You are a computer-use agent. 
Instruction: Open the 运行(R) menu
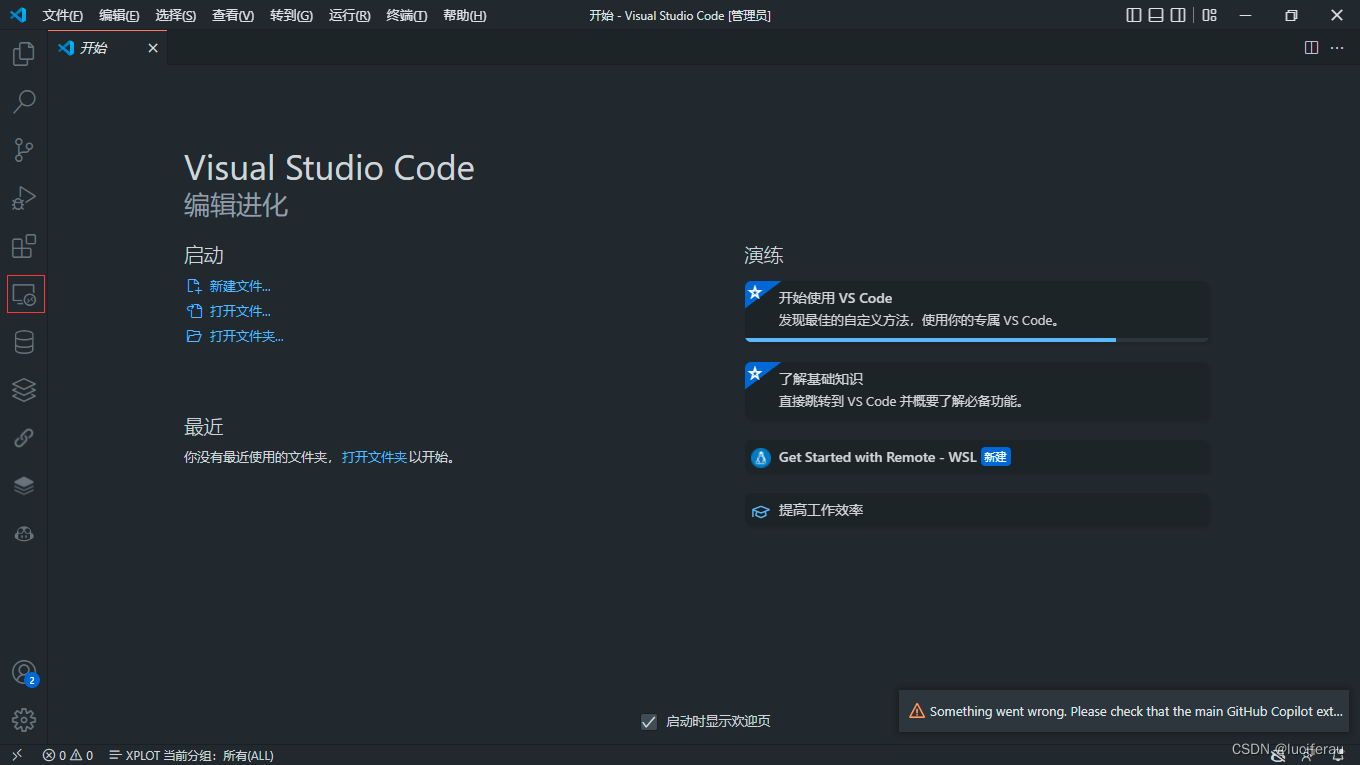point(349,15)
